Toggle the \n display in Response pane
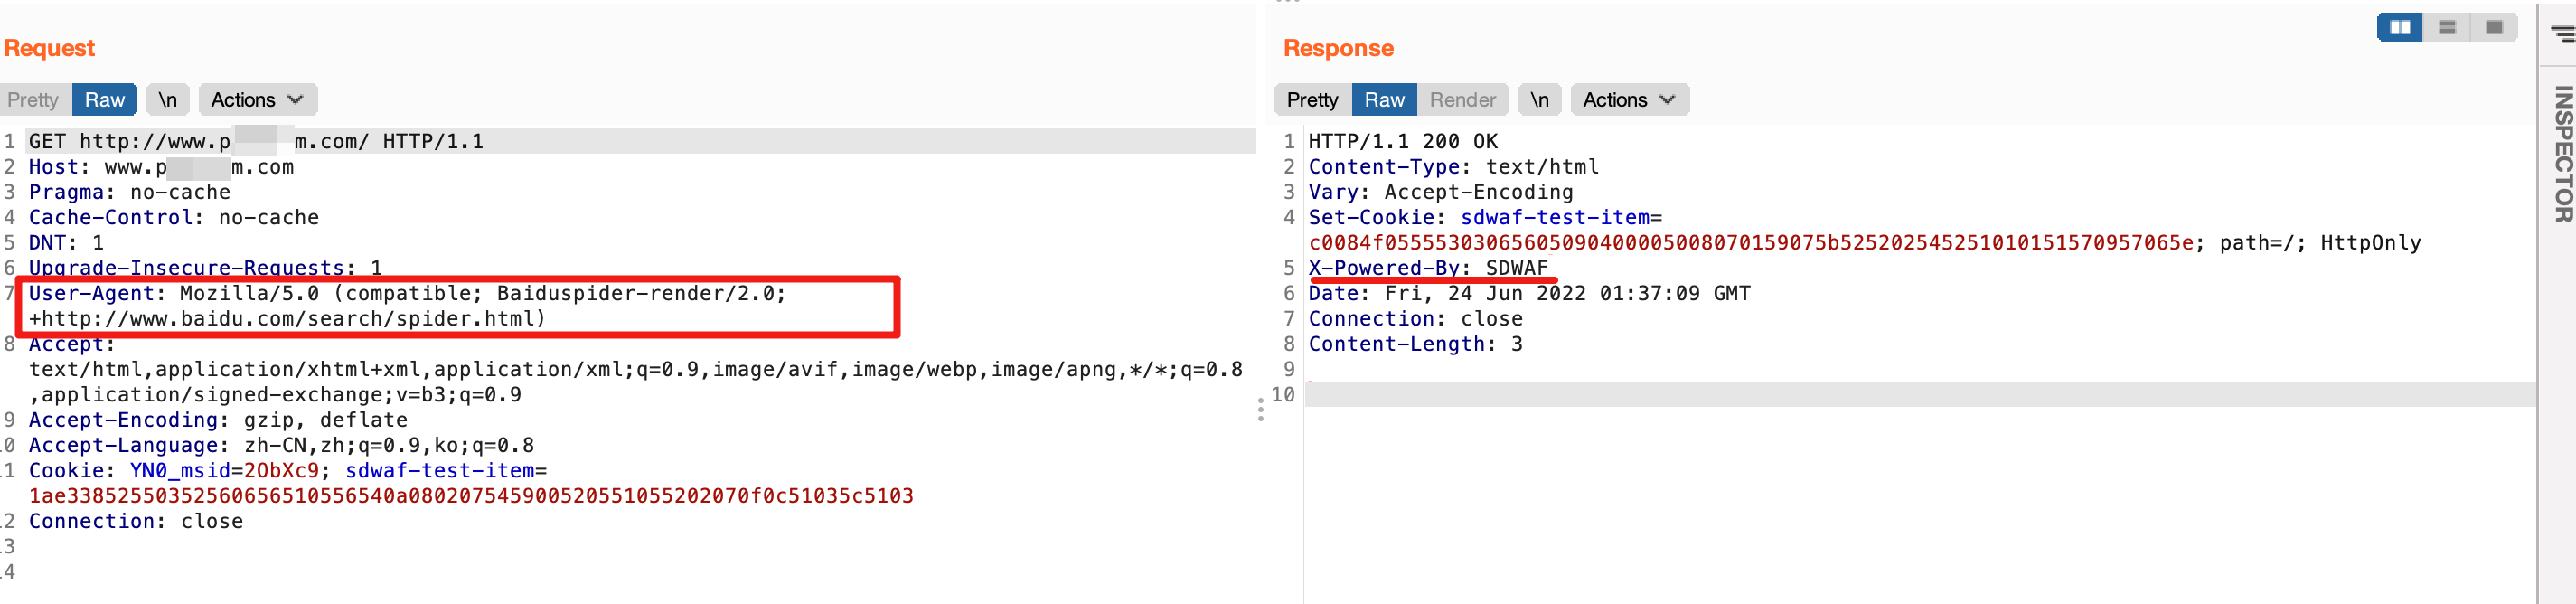 (x=1540, y=100)
